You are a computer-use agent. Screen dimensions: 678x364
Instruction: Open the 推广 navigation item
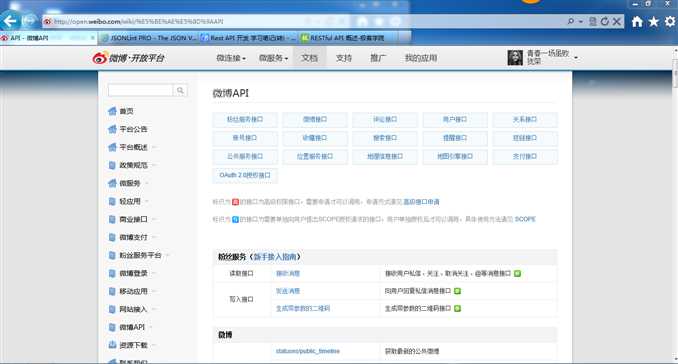377,58
